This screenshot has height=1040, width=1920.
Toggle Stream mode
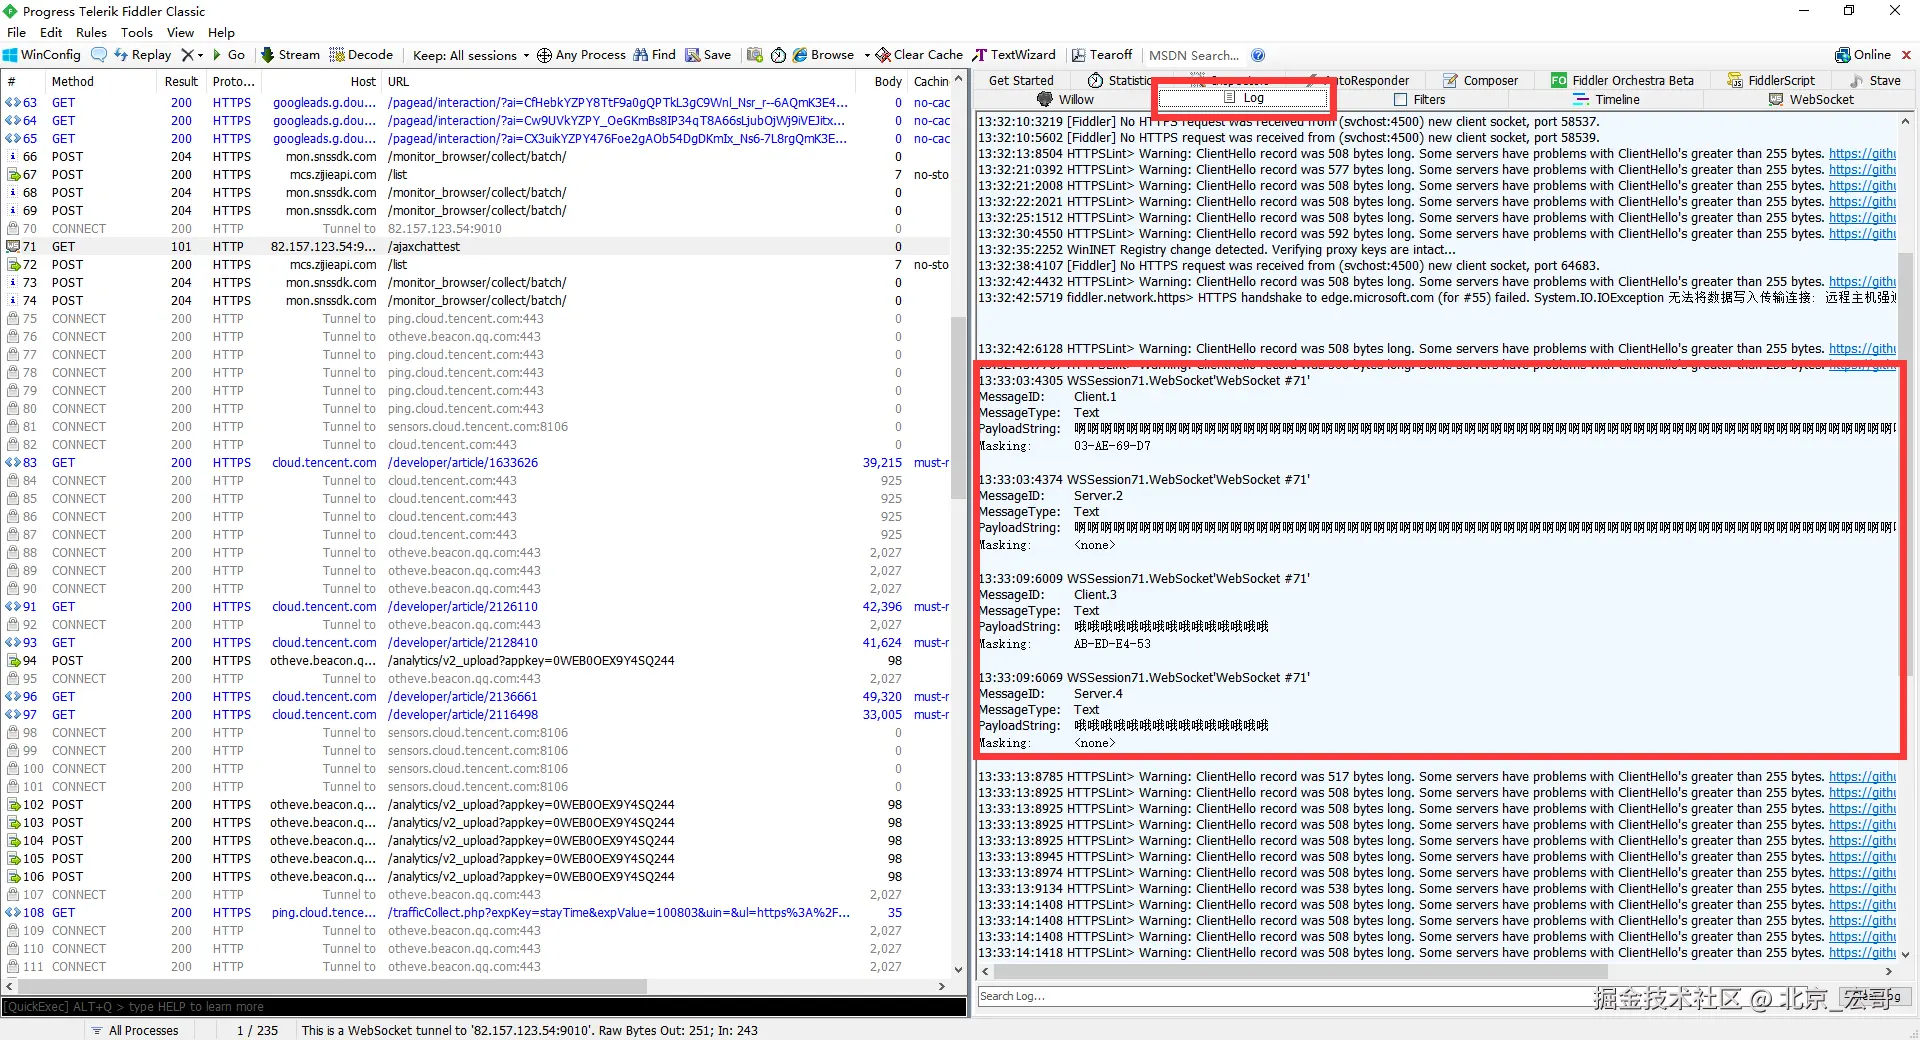tap(290, 55)
